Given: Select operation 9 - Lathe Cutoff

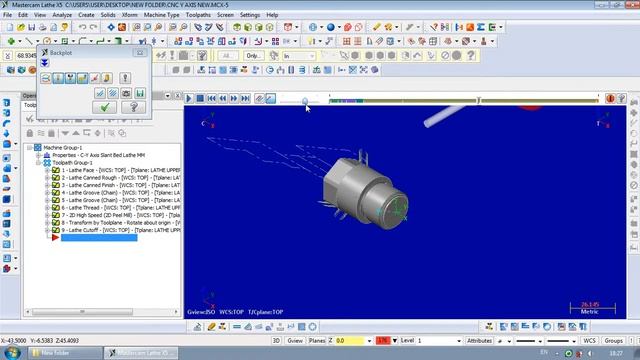Looking at the screenshot, I should click(x=120, y=230).
